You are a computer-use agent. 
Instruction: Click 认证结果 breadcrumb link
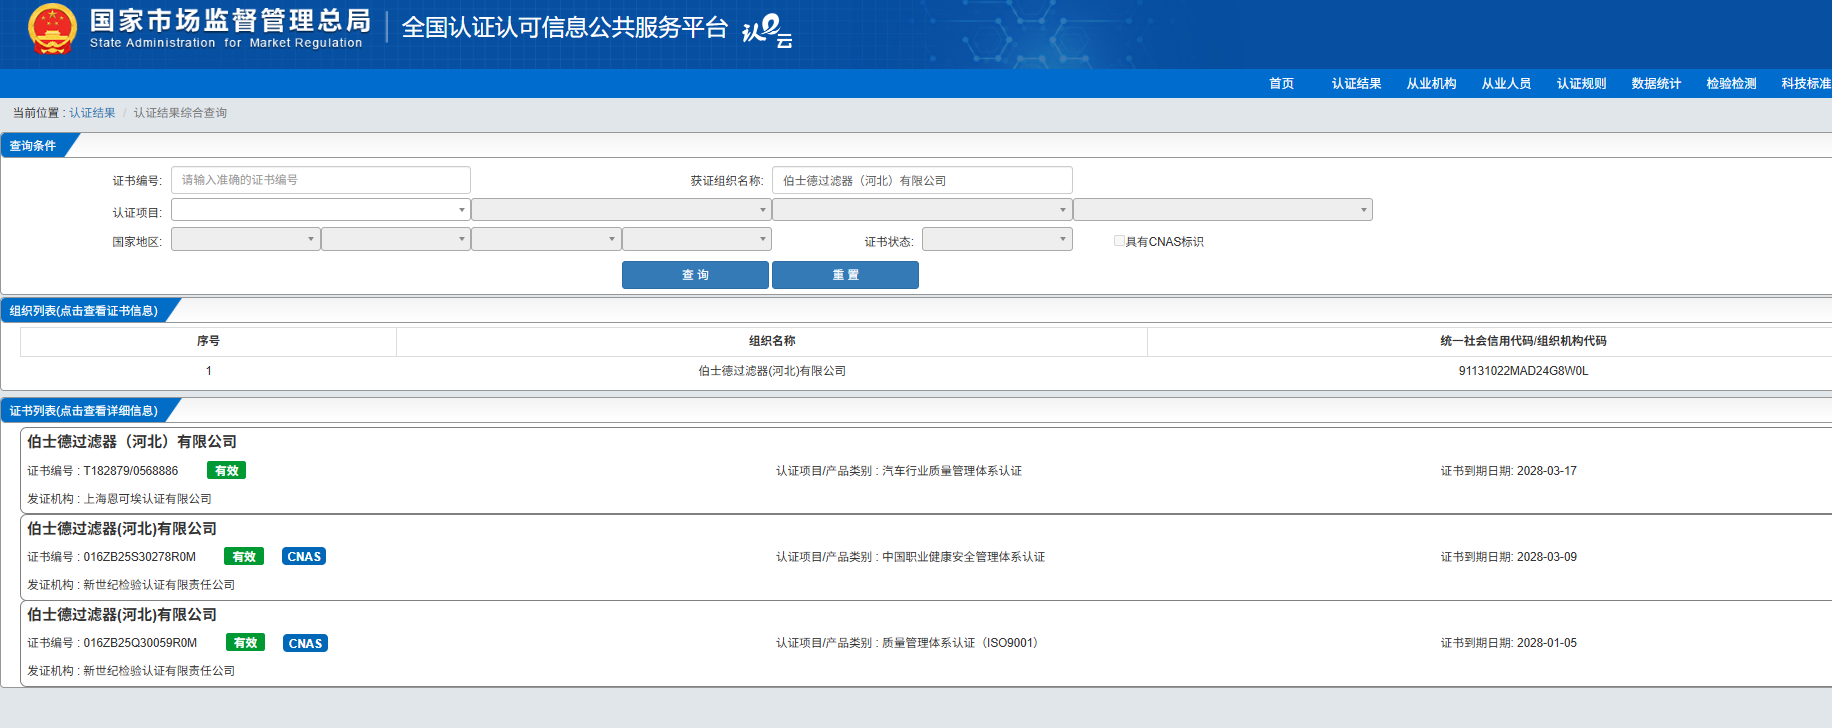(x=92, y=113)
